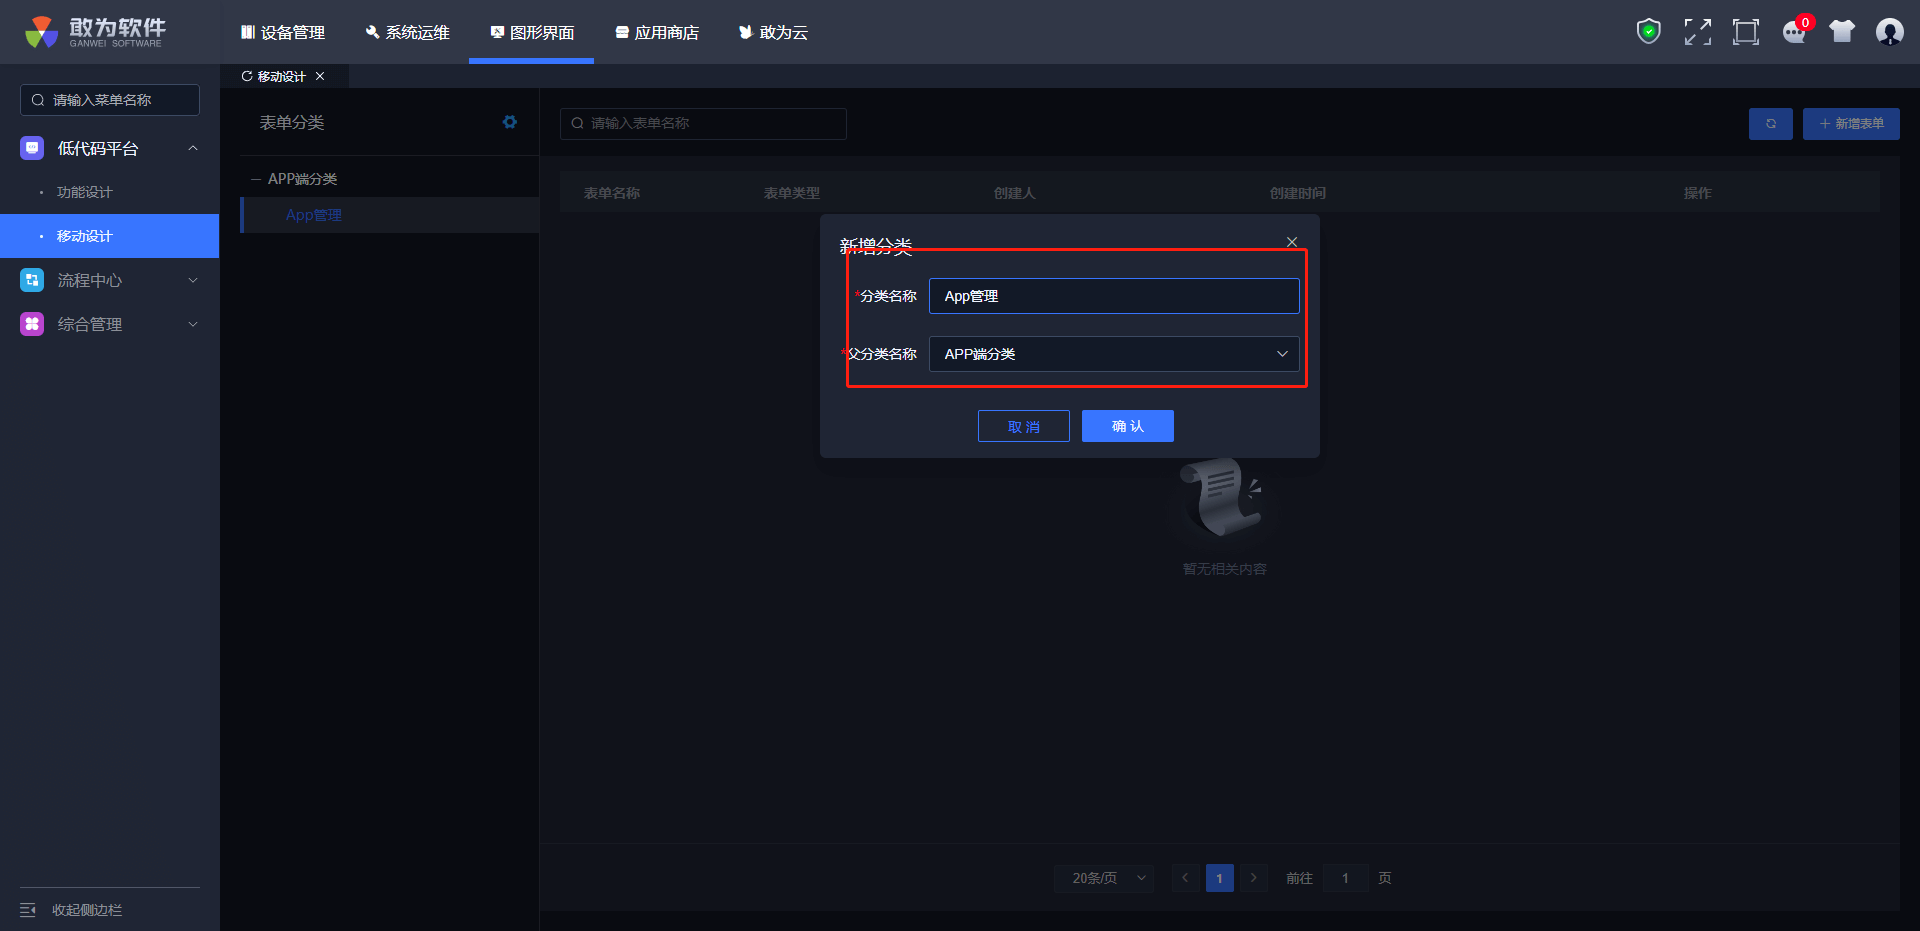The height and width of the screenshot is (931, 1920).
Task: Open the theme skin shirt icon
Action: (x=1842, y=32)
